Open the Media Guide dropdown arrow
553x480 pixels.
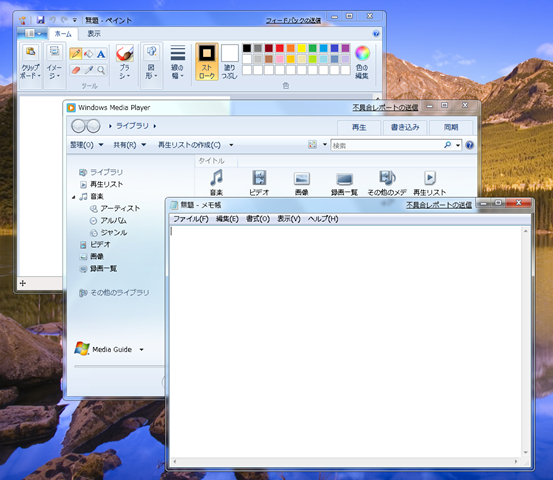point(141,350)
